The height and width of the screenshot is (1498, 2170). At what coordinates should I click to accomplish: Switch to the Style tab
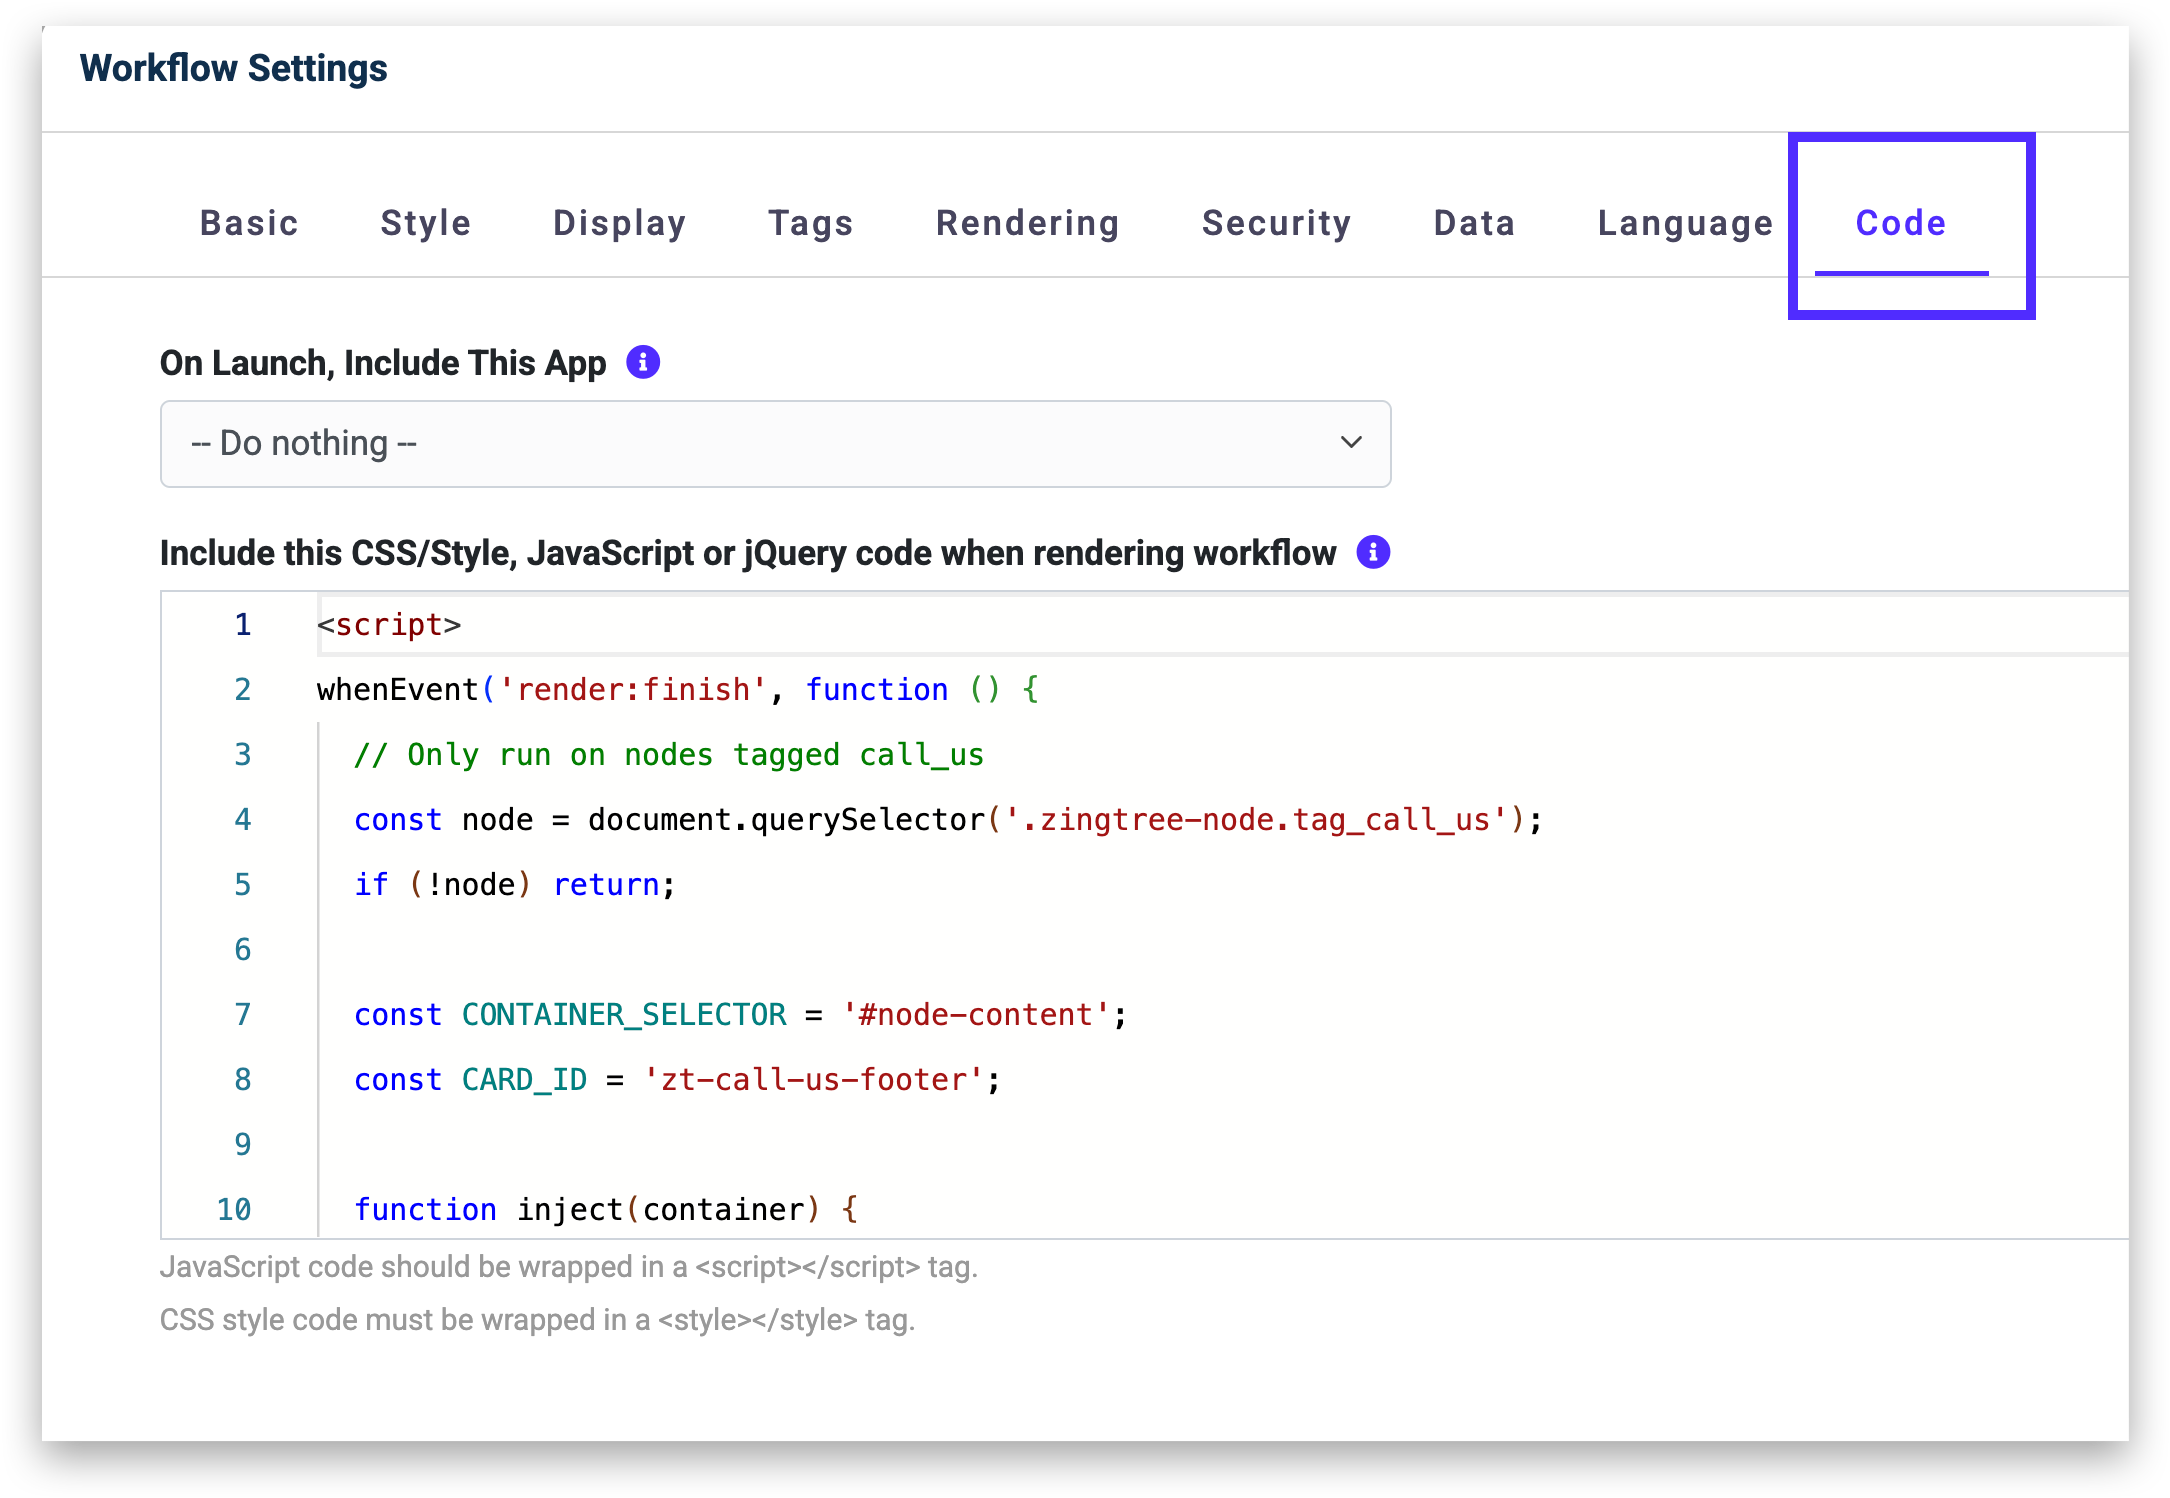(x=425, y=223)
